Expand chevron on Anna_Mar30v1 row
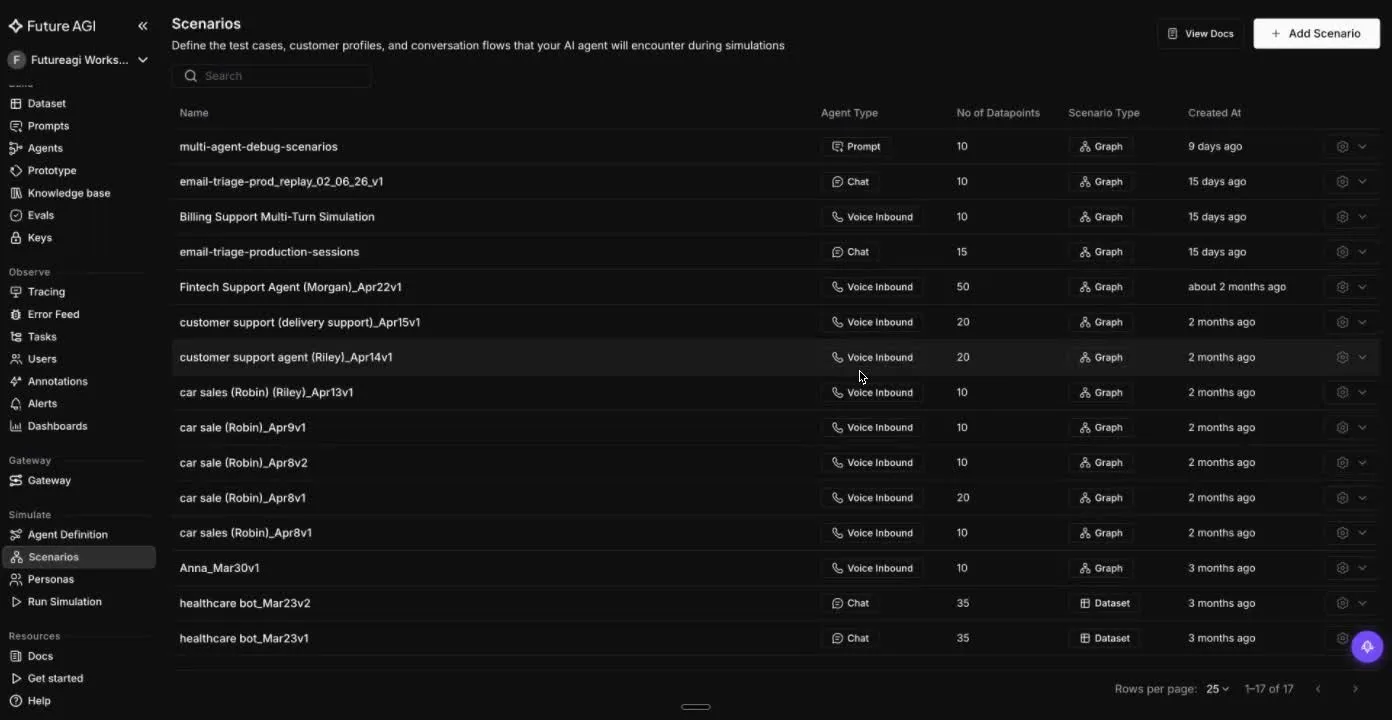 (1362, 568)
